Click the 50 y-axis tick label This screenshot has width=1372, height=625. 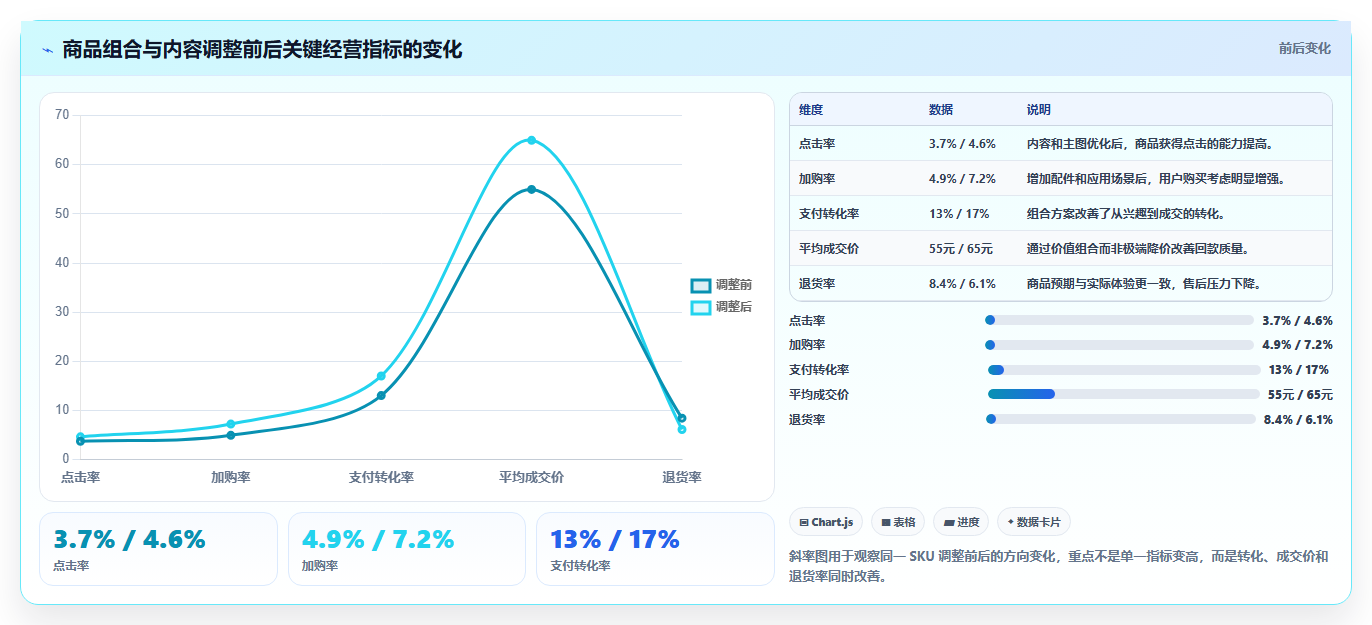point(62,213)
